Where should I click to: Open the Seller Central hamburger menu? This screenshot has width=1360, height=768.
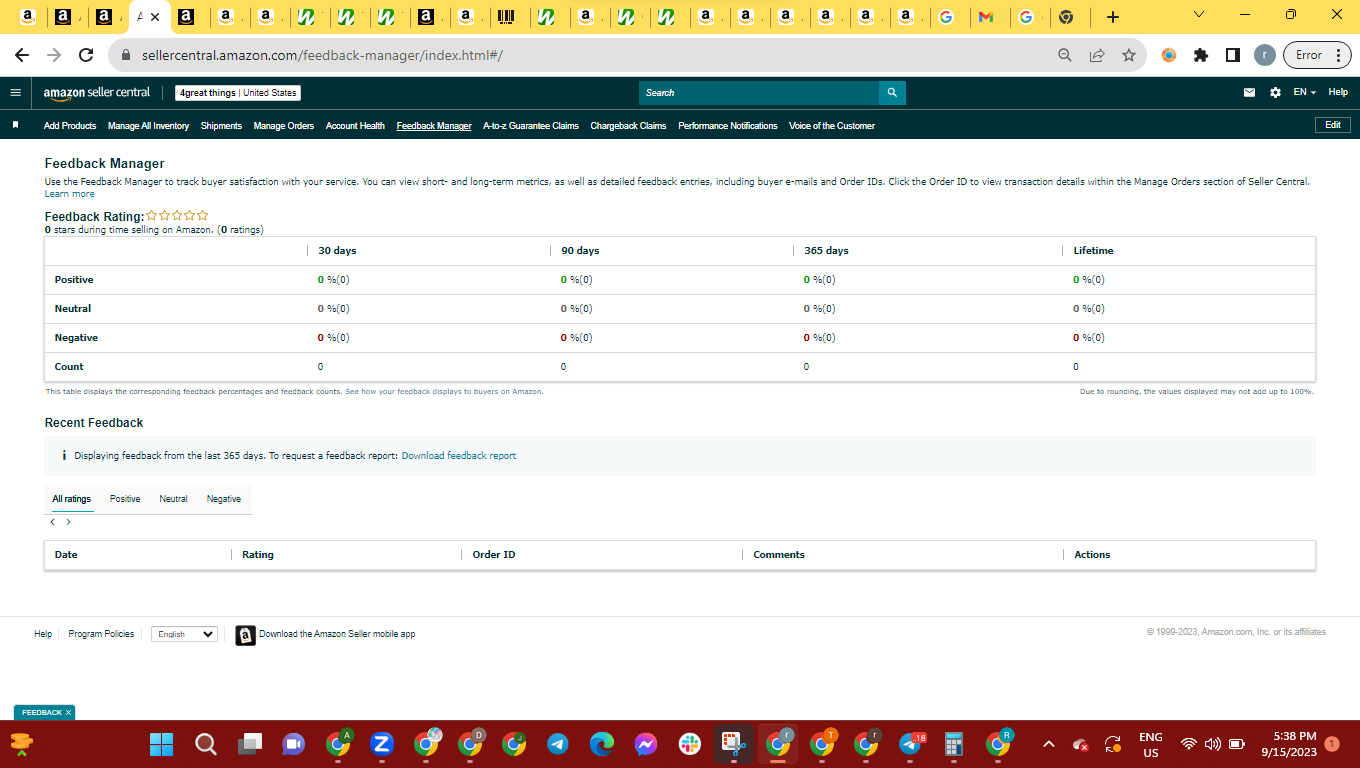click(15, 92)
